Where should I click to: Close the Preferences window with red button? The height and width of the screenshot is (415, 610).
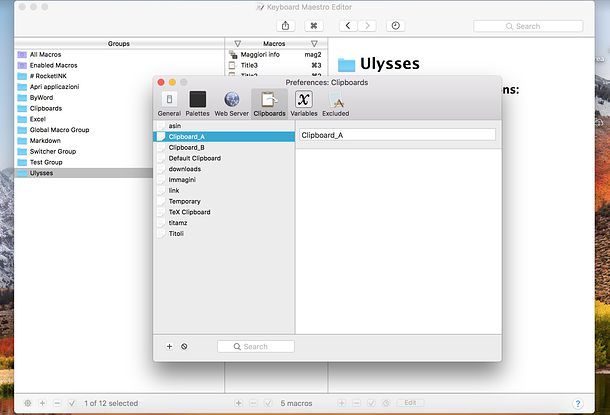161,82
